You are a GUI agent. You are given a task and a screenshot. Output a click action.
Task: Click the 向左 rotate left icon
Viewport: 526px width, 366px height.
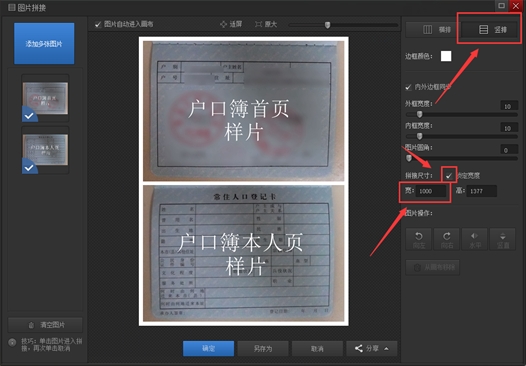[x=419, y=239]
